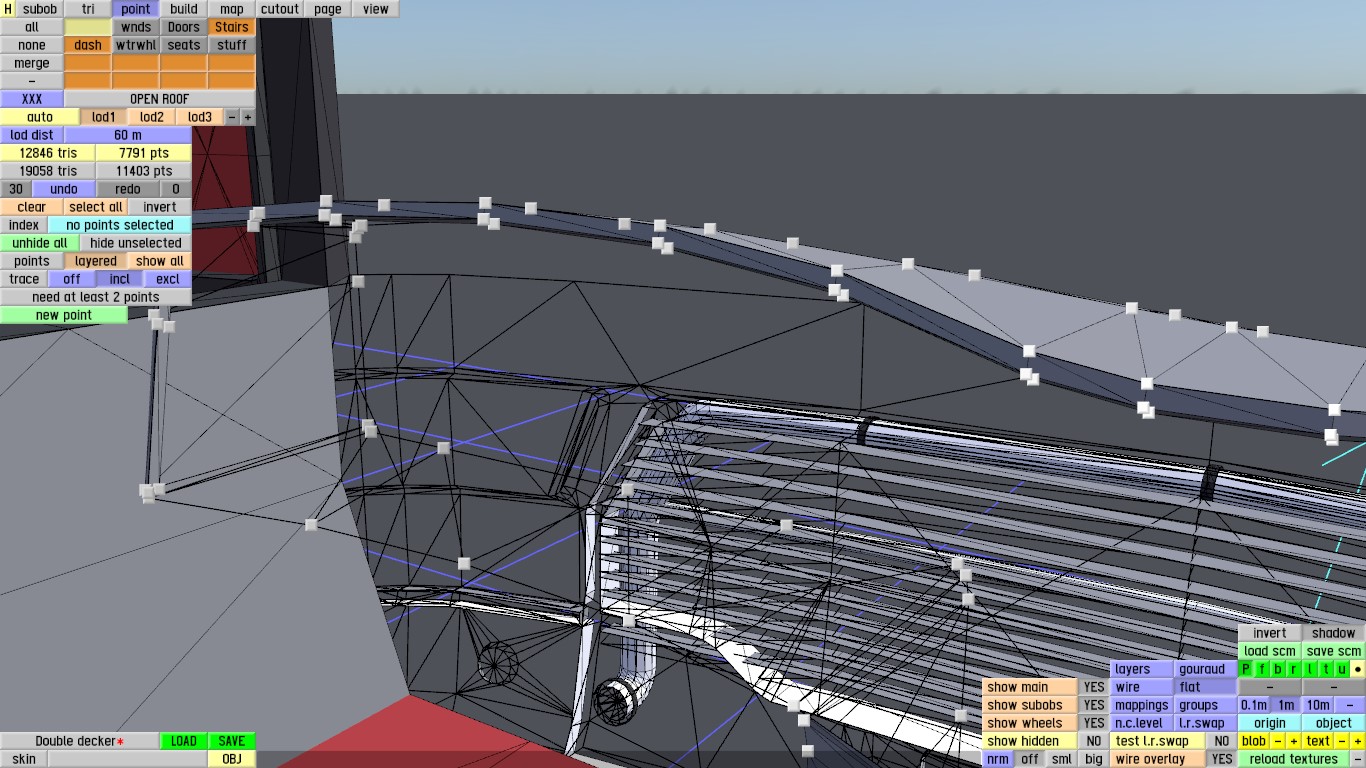Switch to the subob tab
Screen dimensions: 1366x768
40,9
